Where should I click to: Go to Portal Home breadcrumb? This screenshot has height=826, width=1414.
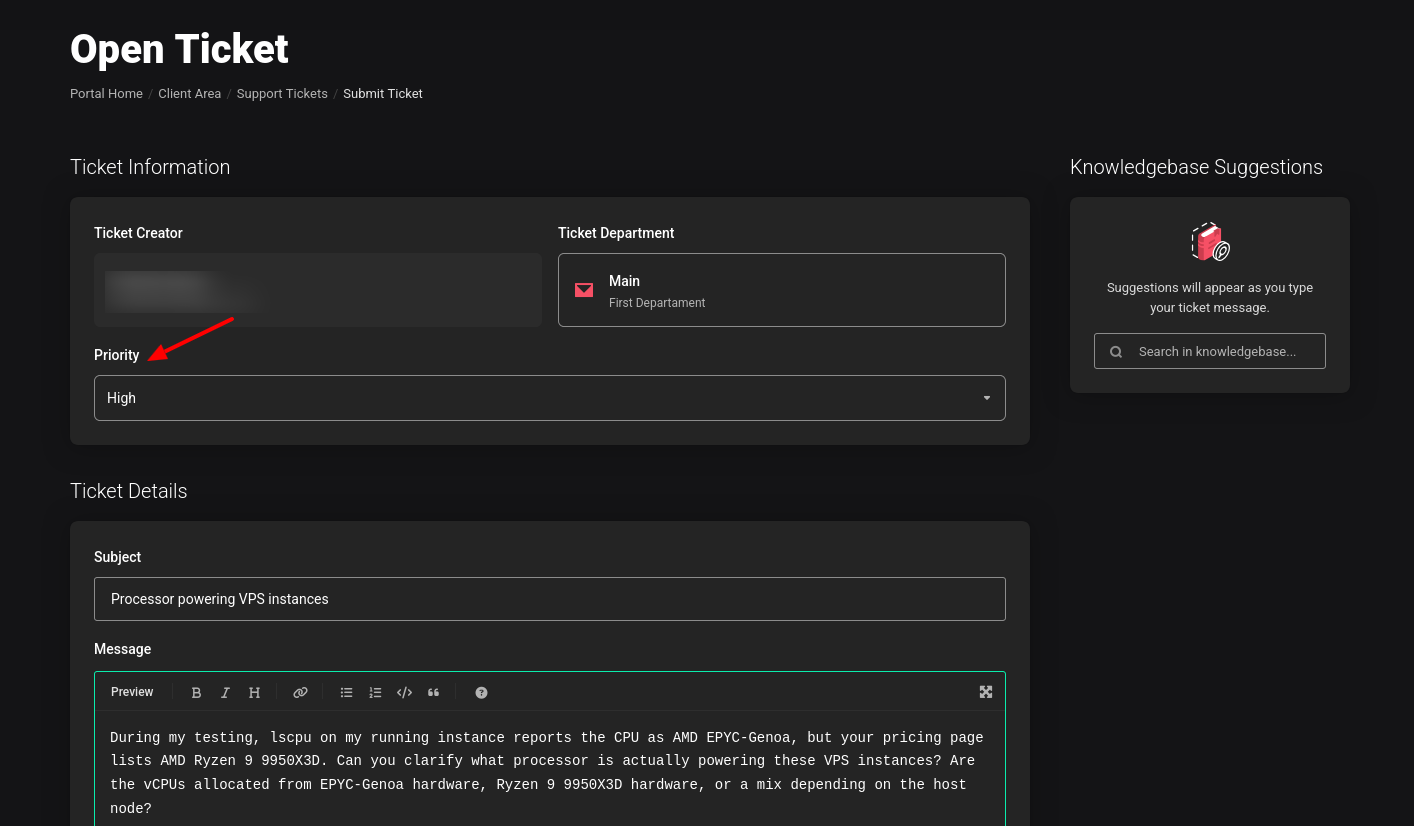pos(106,93)
